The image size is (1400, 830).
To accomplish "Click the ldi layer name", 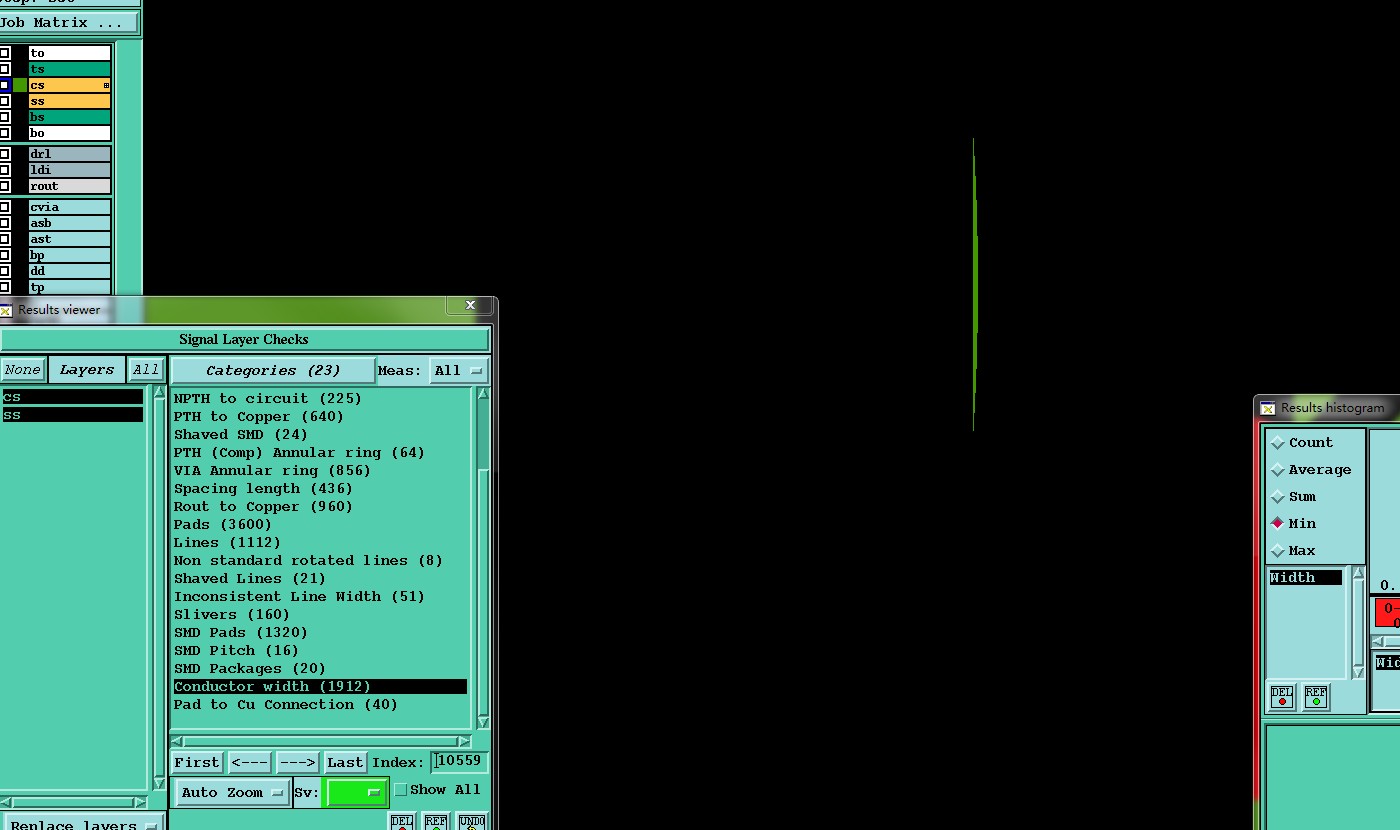I will point(69,170).
